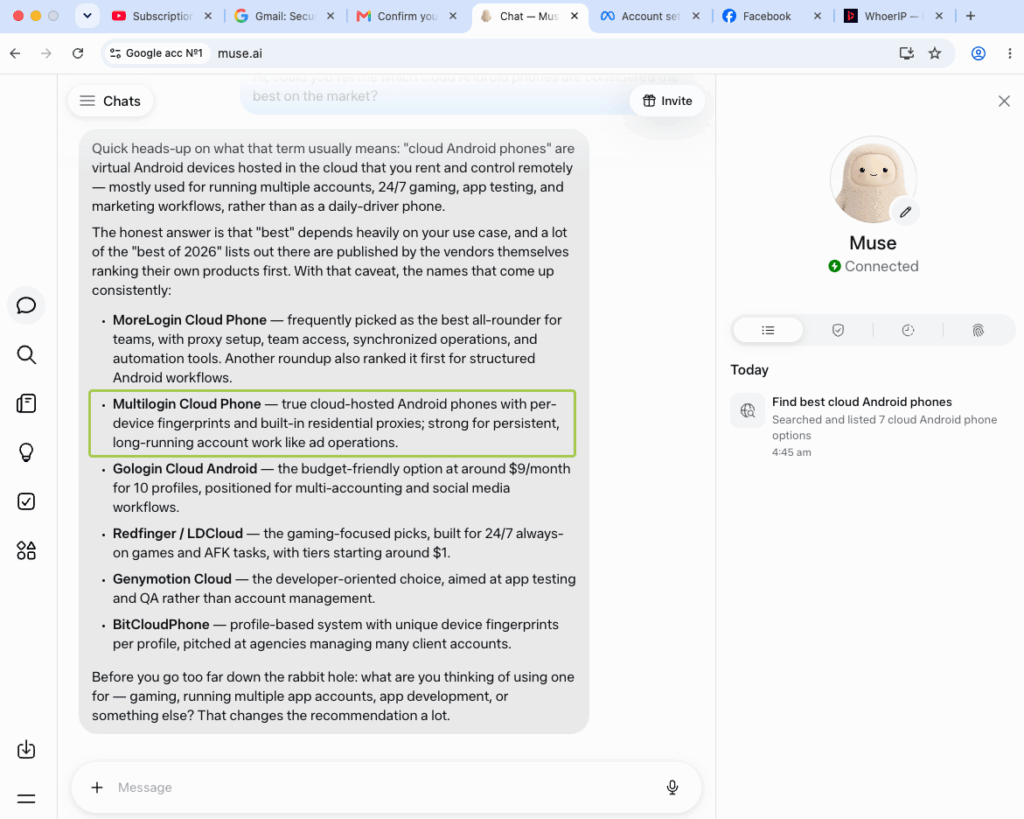Select the shield tab in Muse panel
The image size is (1024, 819).
[838, 330]
